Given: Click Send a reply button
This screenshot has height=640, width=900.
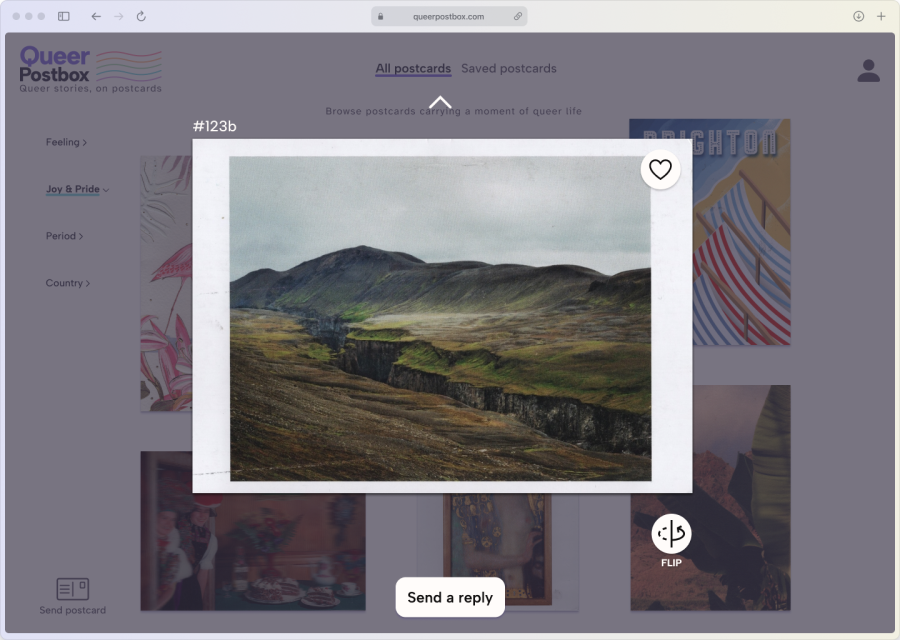Looking at the screenshot, I should point(450,598).
